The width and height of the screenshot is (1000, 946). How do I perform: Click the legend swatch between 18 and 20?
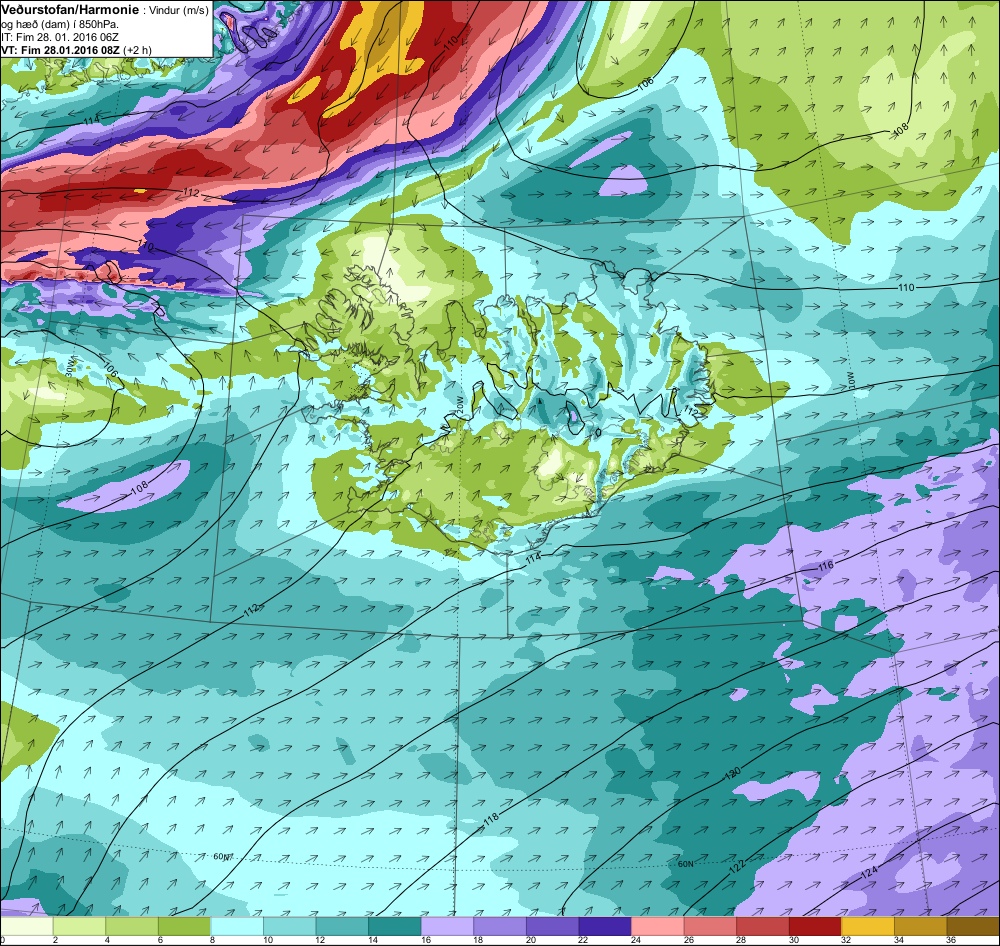point(500,926)
